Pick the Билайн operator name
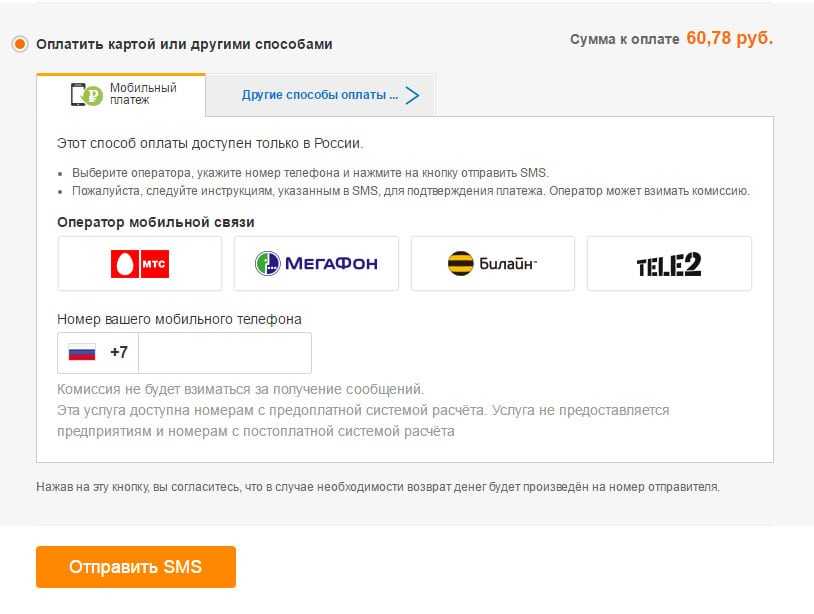This screenshot has height=614, width=814. click(508, 264)
